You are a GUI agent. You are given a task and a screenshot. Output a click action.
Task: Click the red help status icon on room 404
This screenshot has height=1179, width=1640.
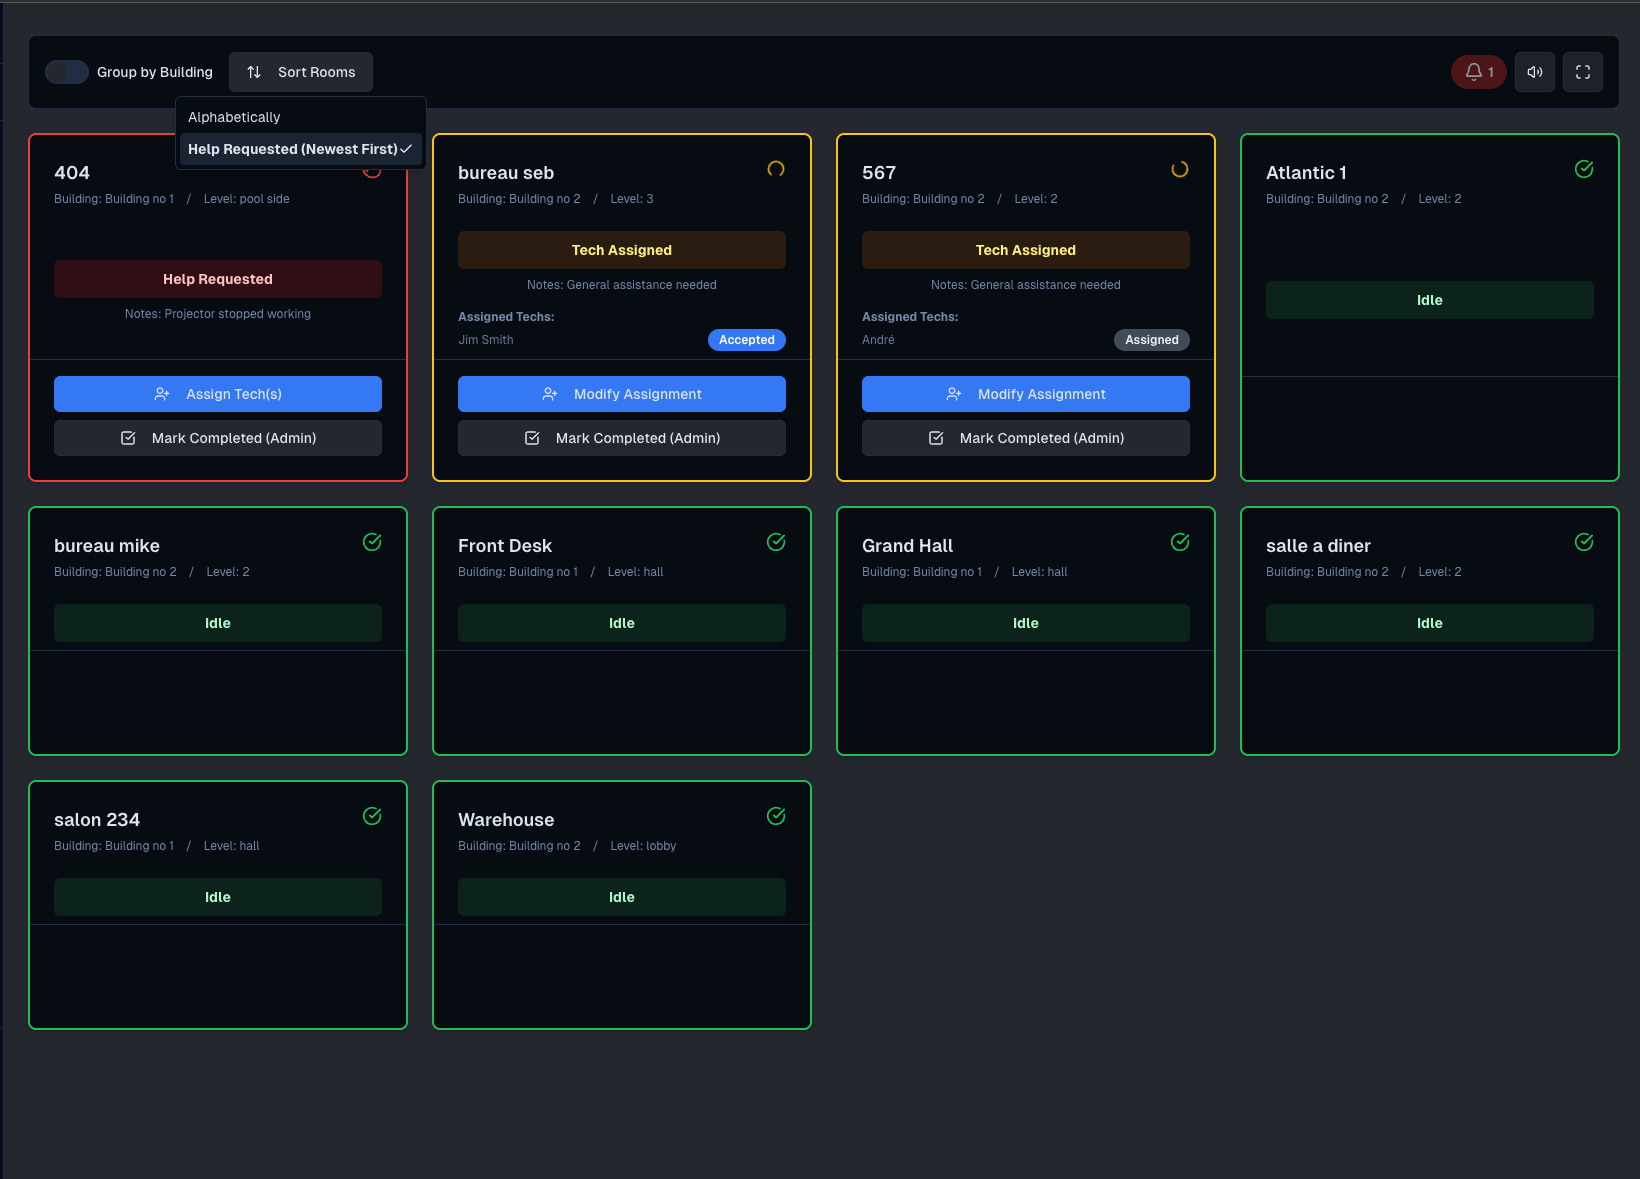point(372,170)
